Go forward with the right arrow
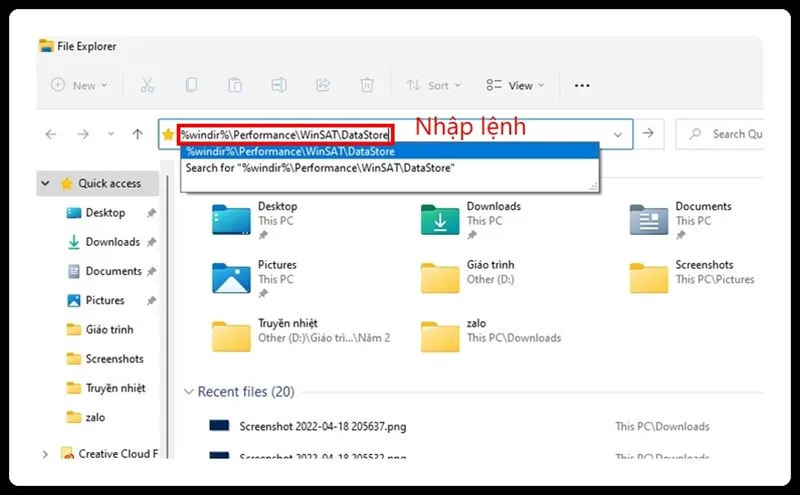This screenshot has height=495, width=800. [83, 134]
